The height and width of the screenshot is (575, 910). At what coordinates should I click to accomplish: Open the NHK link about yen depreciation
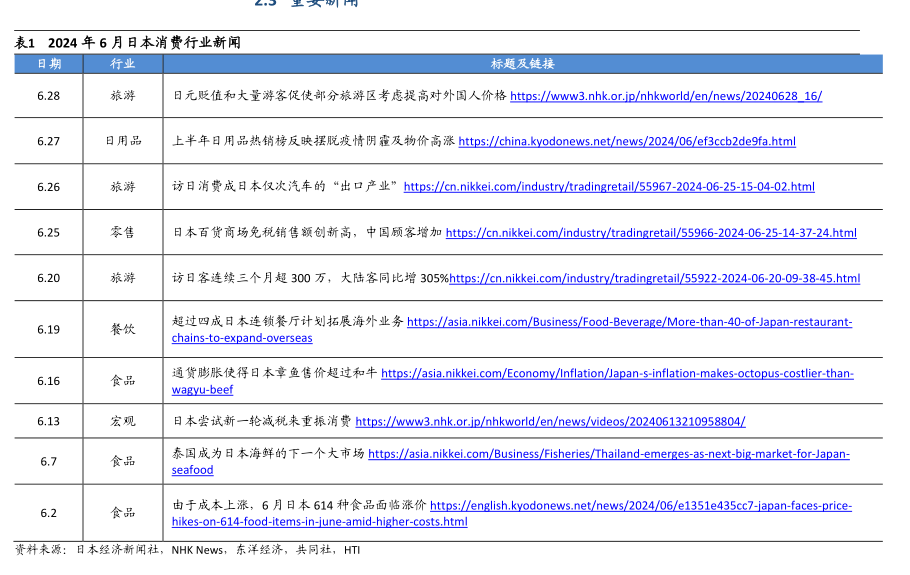[666, 96]
